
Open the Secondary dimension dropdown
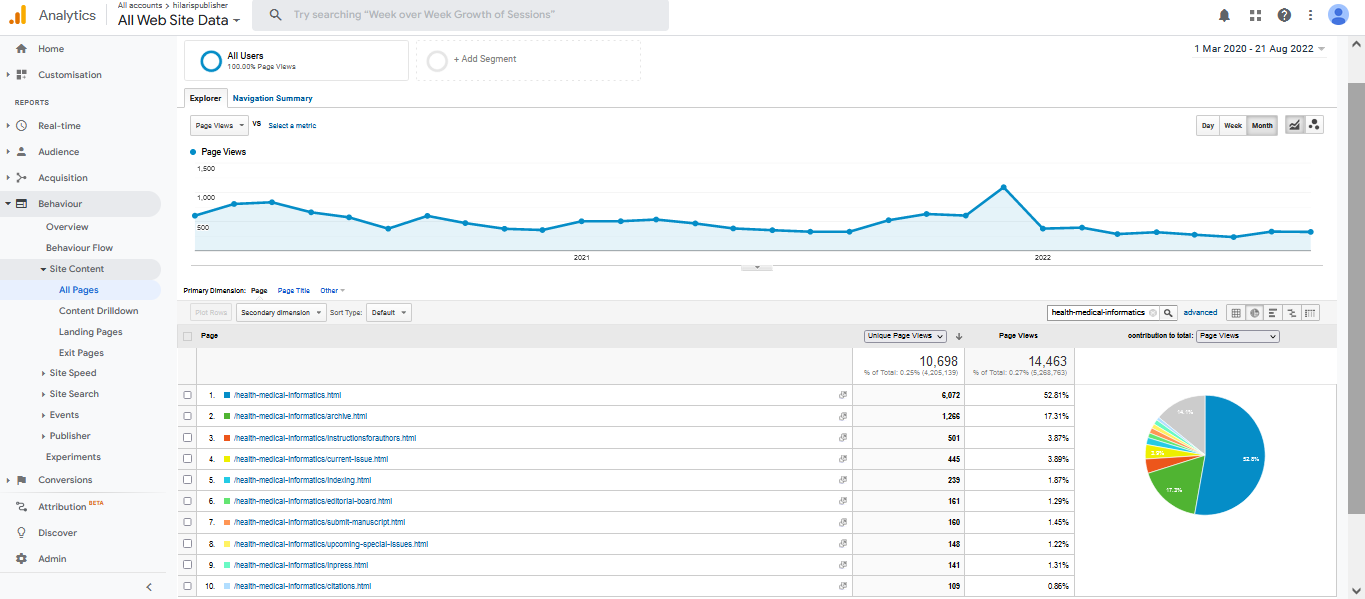pyautogui.click(x=281, y=313)
